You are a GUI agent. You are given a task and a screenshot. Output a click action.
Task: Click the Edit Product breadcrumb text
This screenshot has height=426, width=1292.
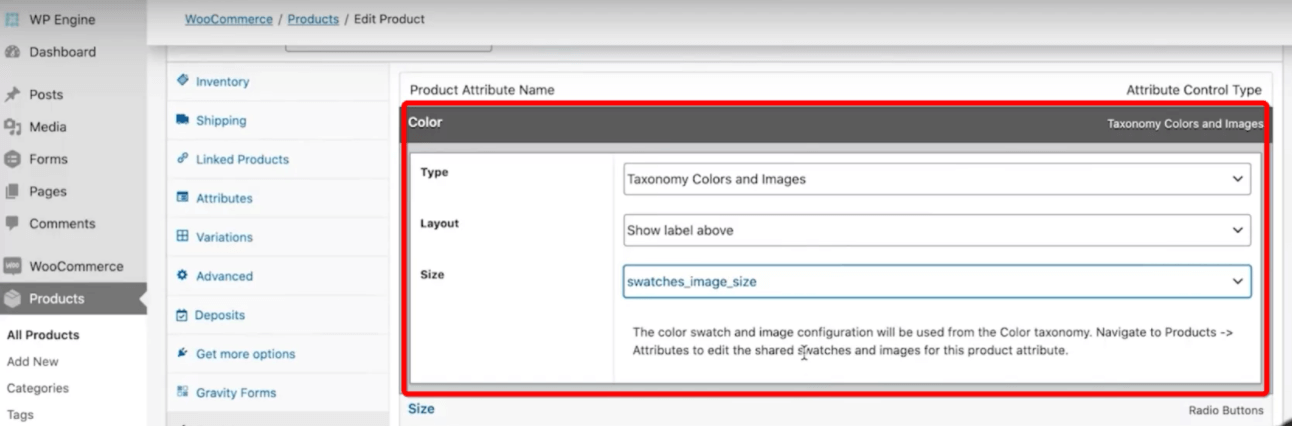(x=389, y=19)
